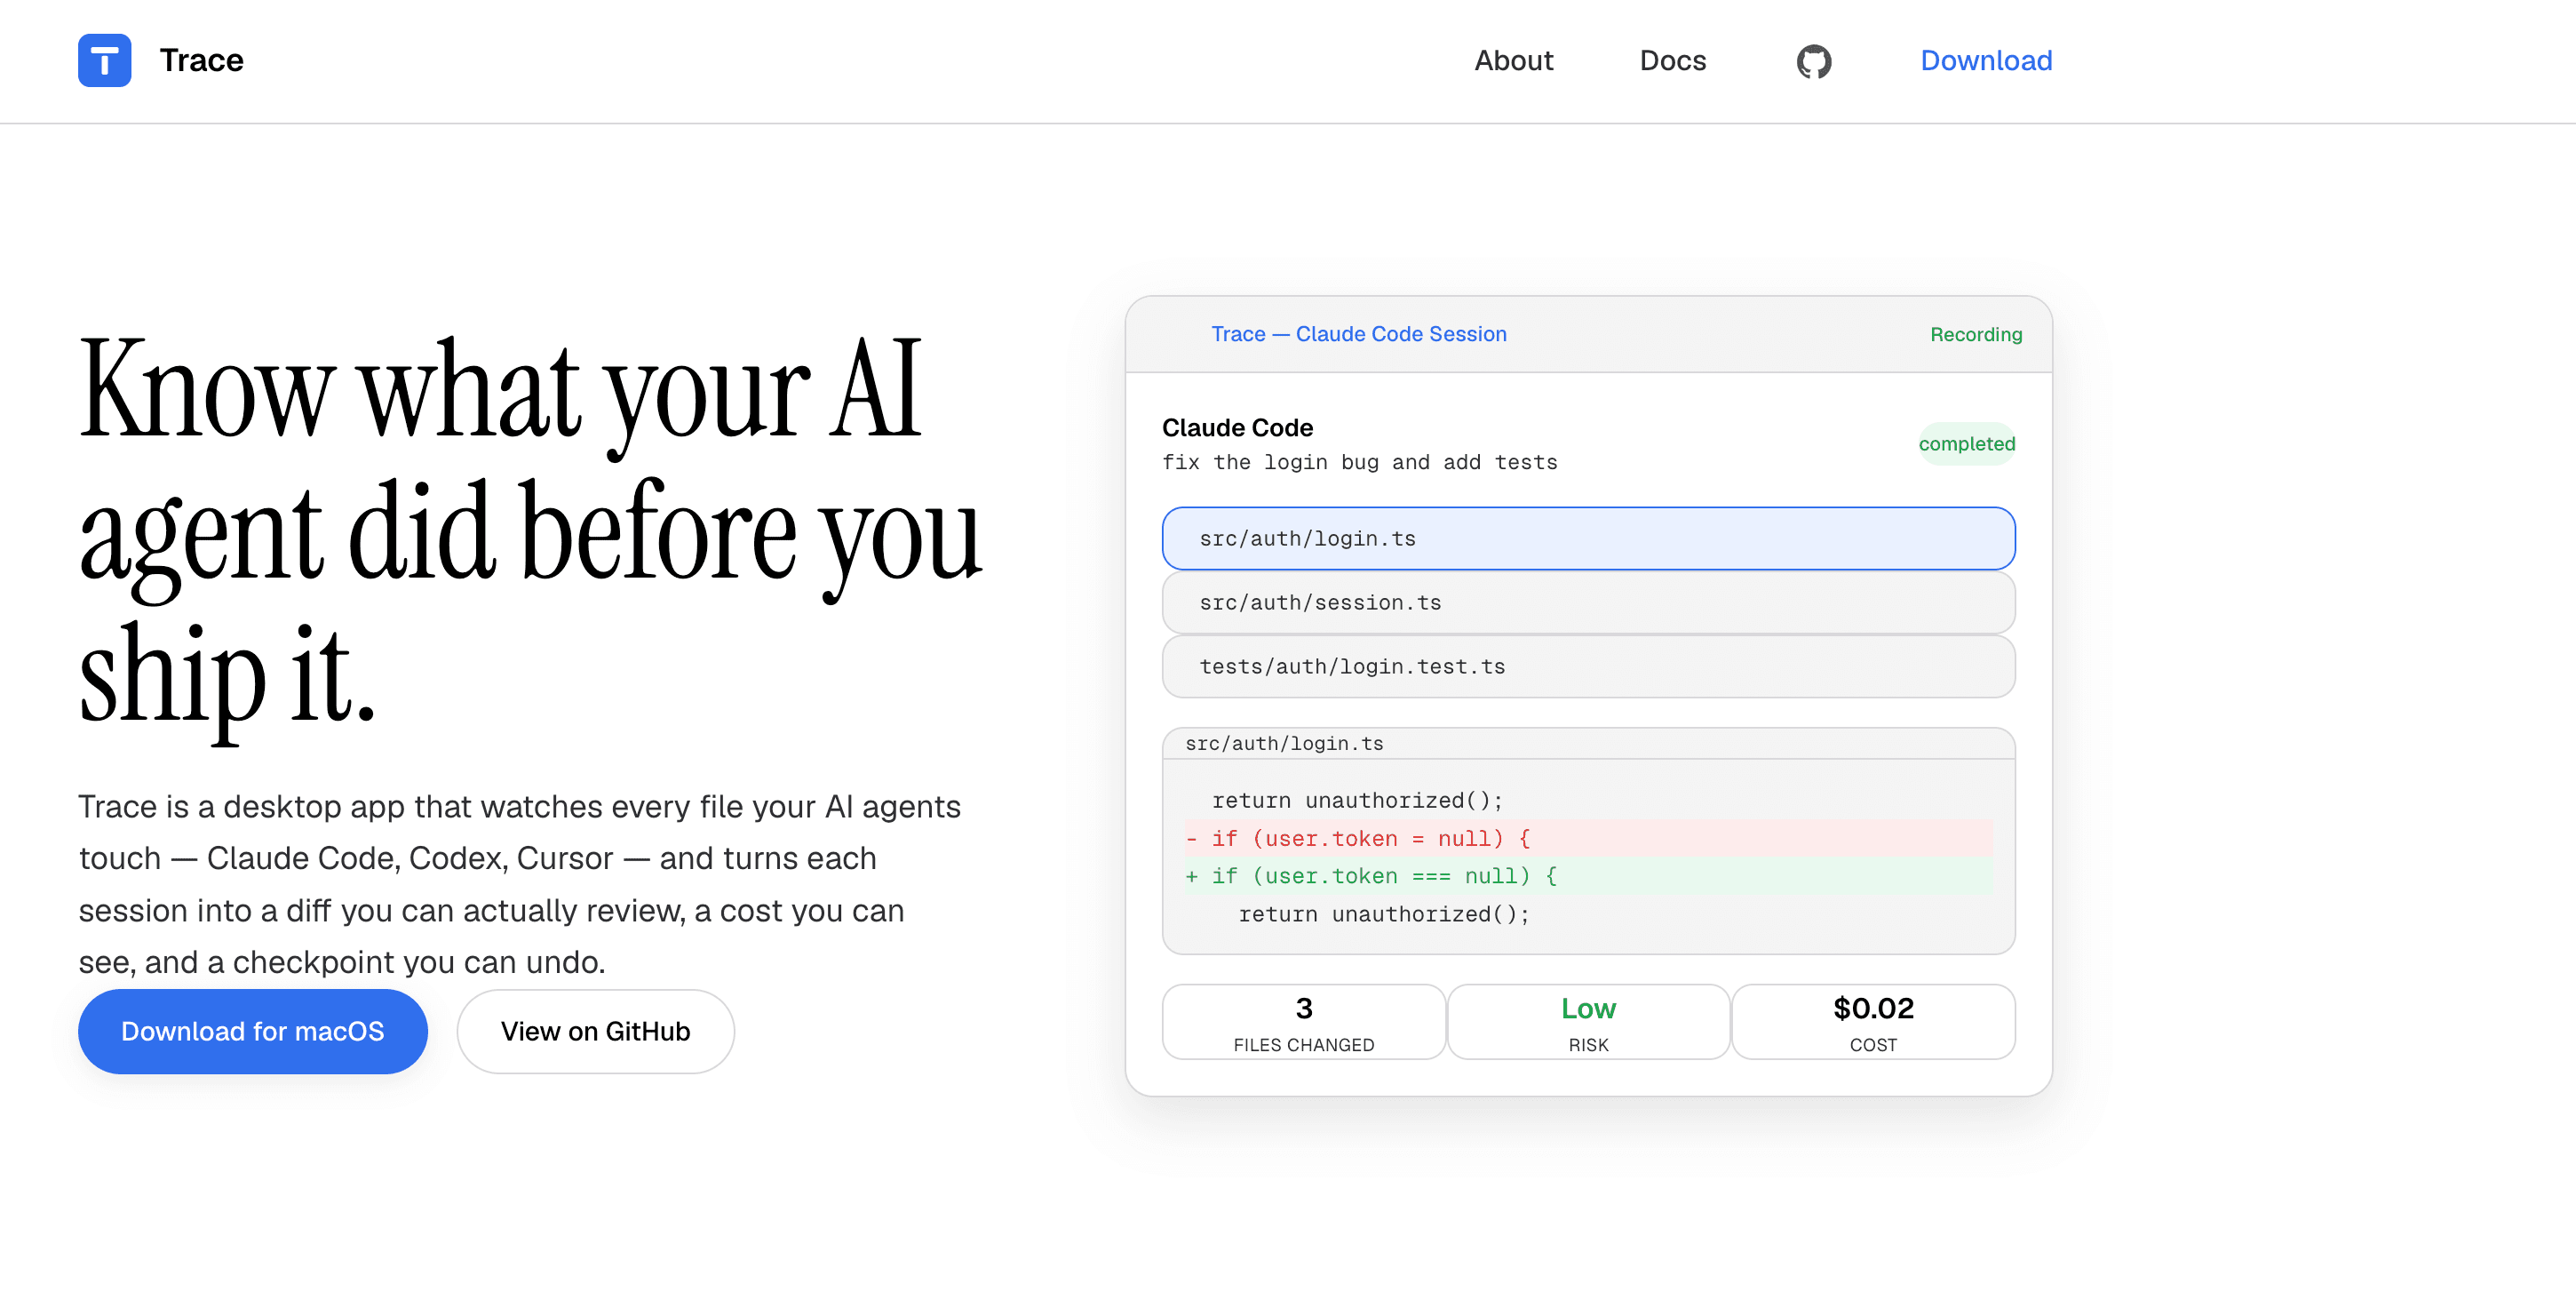Click Download for macOS button
This screenshot has width=2576, height=1308.
pos(253,1031)
